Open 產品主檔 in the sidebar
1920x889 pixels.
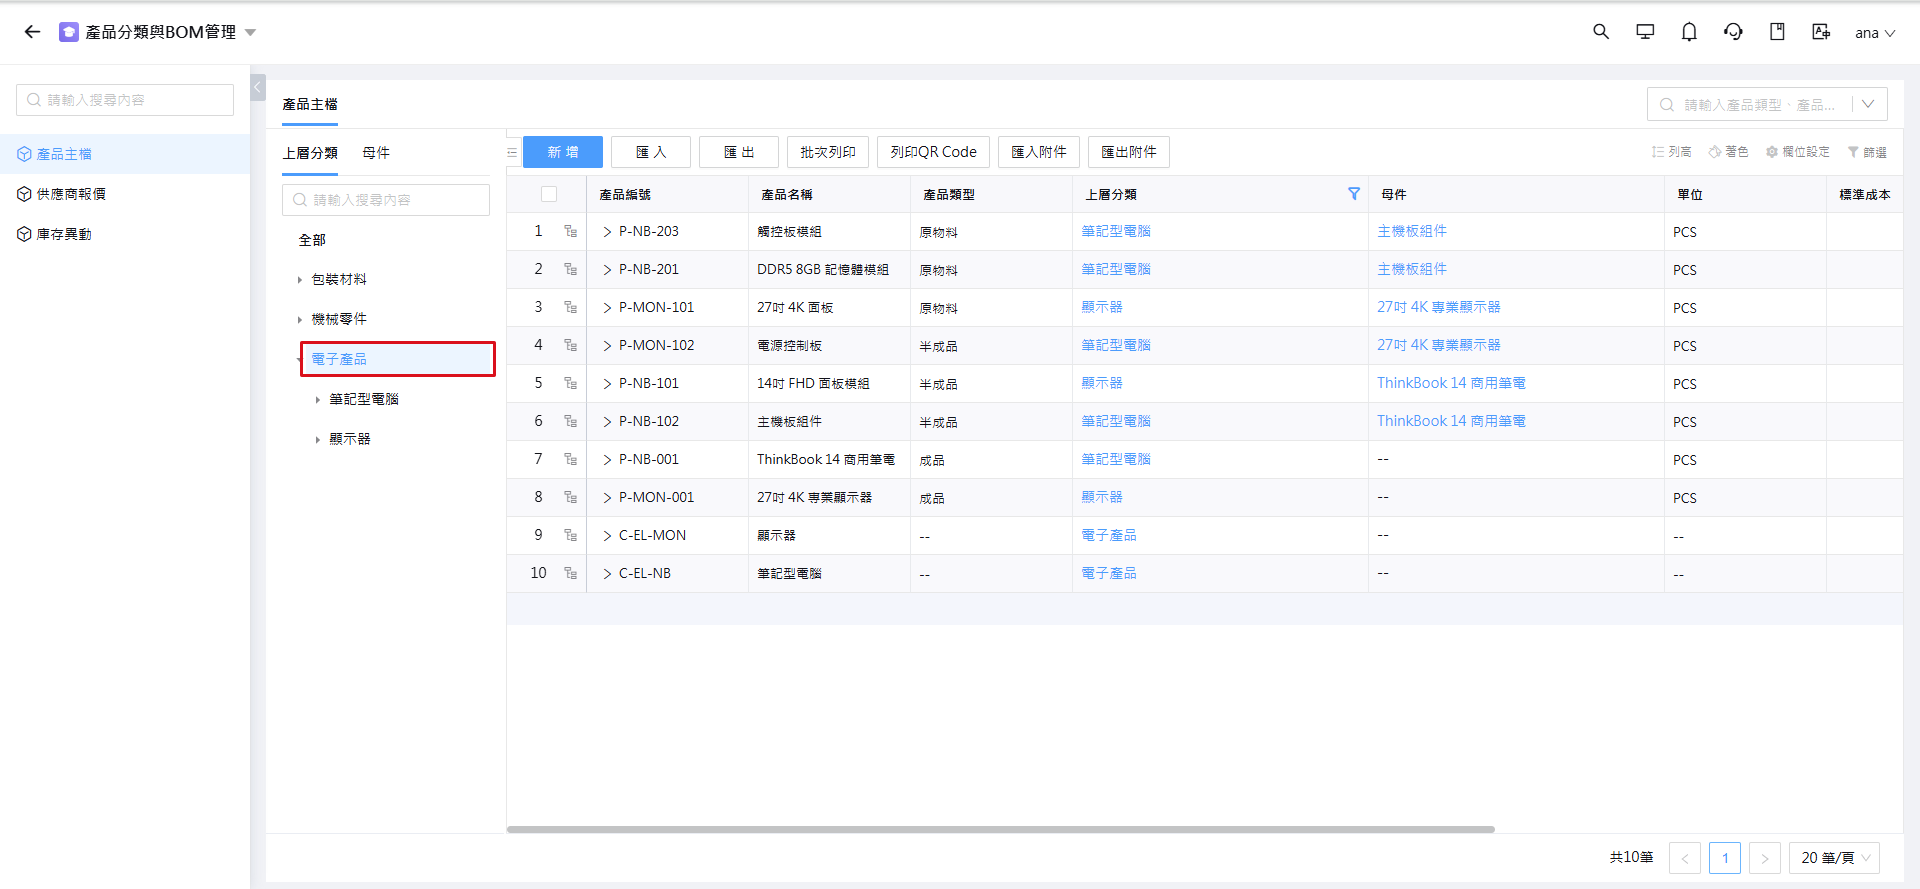click(125, 154)
